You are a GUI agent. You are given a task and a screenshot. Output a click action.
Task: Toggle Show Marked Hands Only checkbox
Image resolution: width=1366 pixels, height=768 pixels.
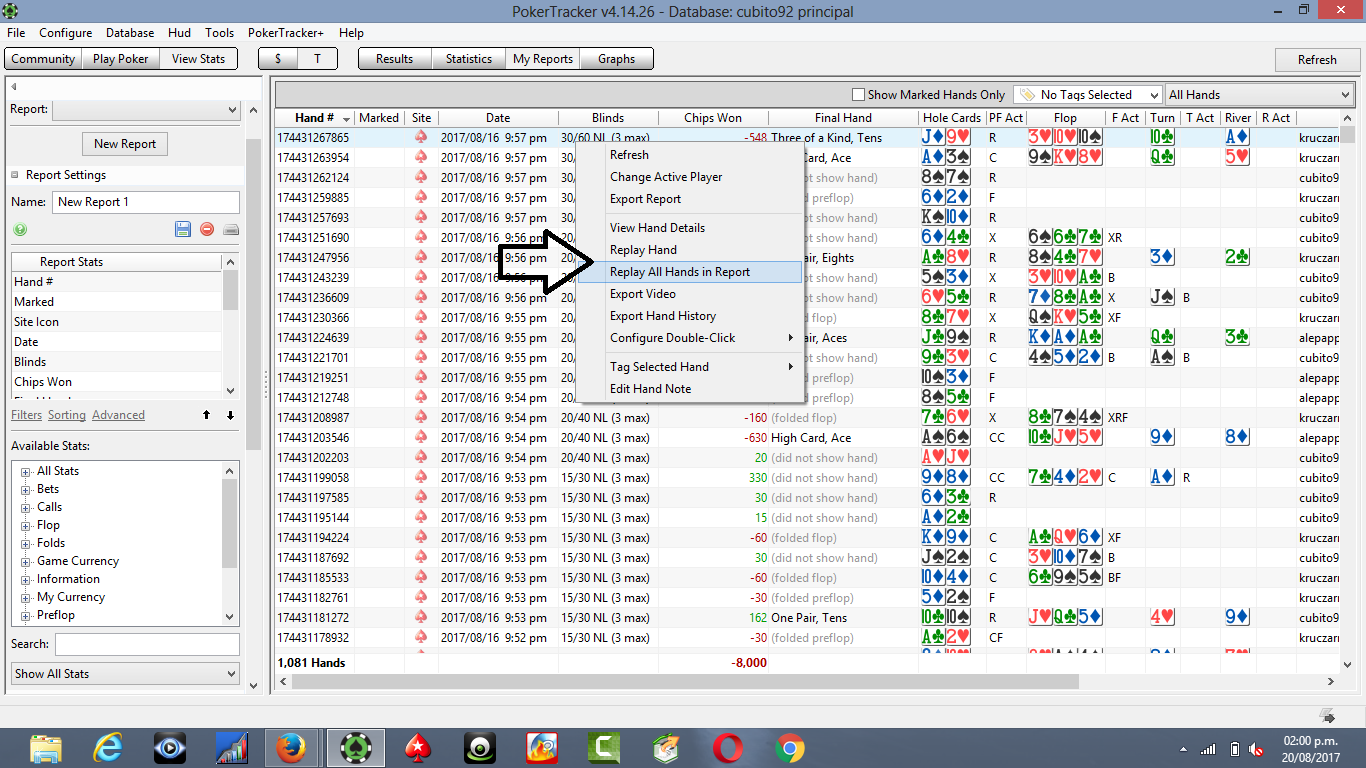click(x=858, y=95)
